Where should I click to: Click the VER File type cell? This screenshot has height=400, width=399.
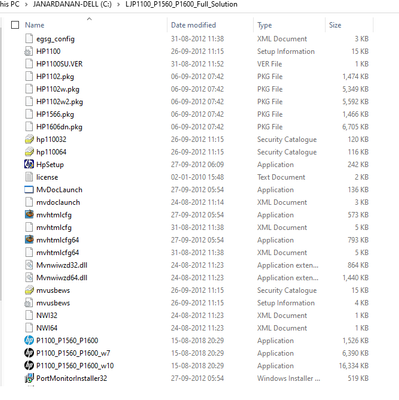(x=269, y=64)
